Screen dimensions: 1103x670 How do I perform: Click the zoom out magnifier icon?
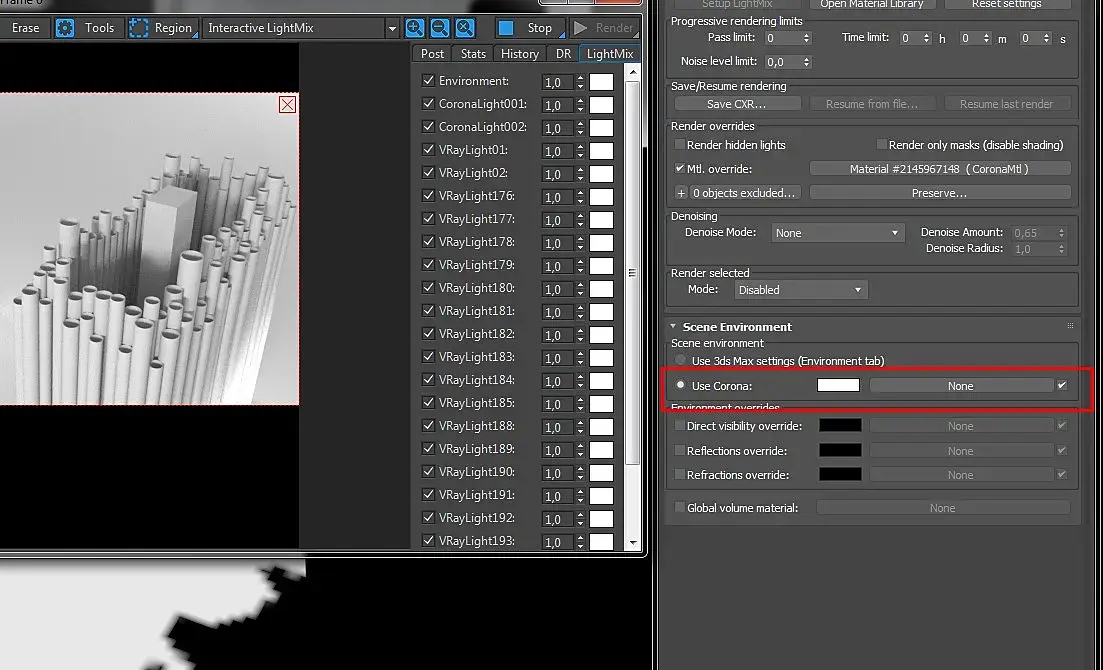click(440, 28)
